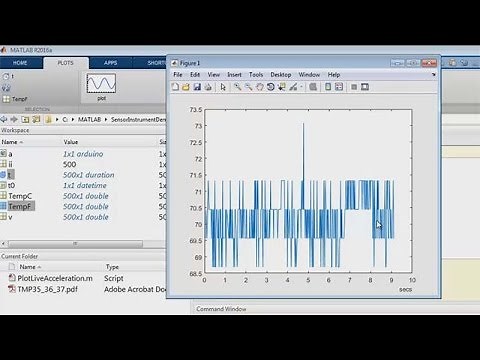480x360 pixels.
Task: Select variable ii in the Workspace
Action: point(10,164)
